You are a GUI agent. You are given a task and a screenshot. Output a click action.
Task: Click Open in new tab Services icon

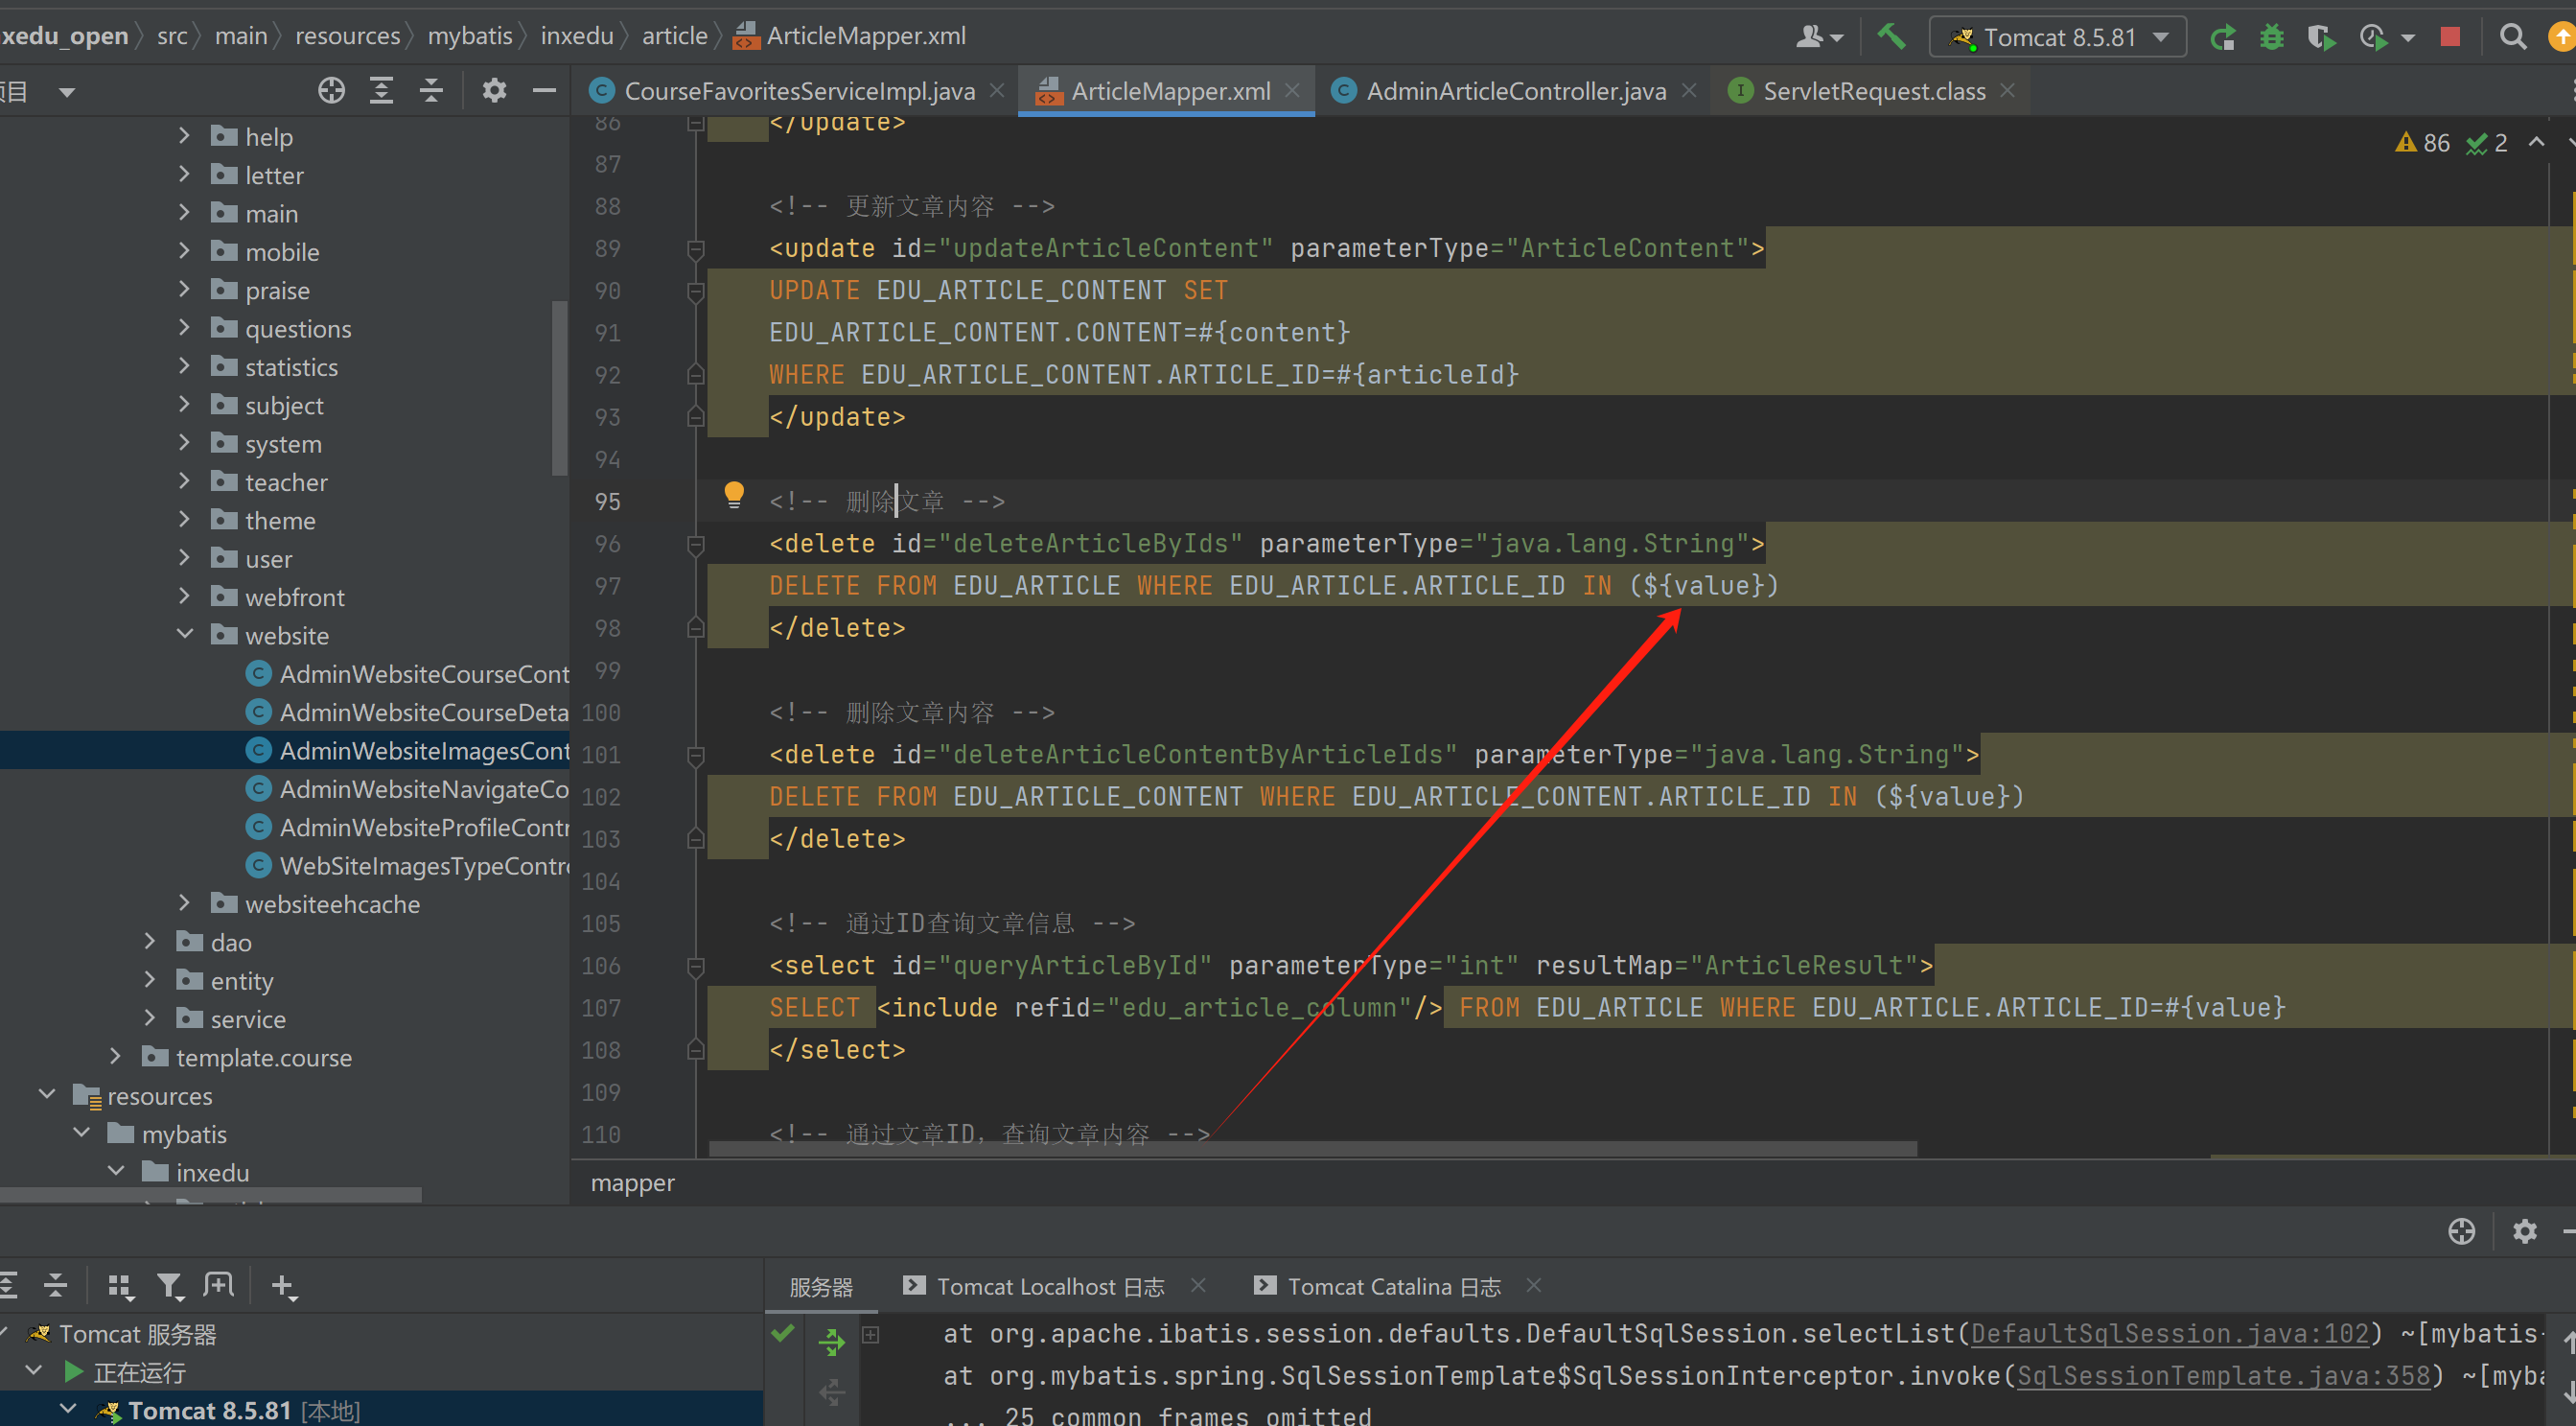point(218,1286)
